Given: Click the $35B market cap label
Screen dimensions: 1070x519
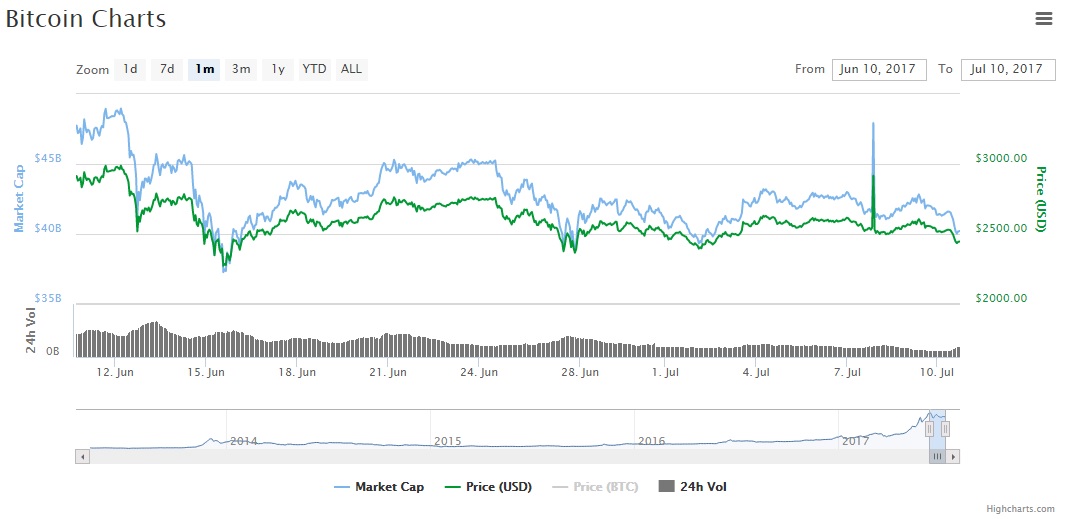Looking at the screenshot, I should tap(48, 299).
